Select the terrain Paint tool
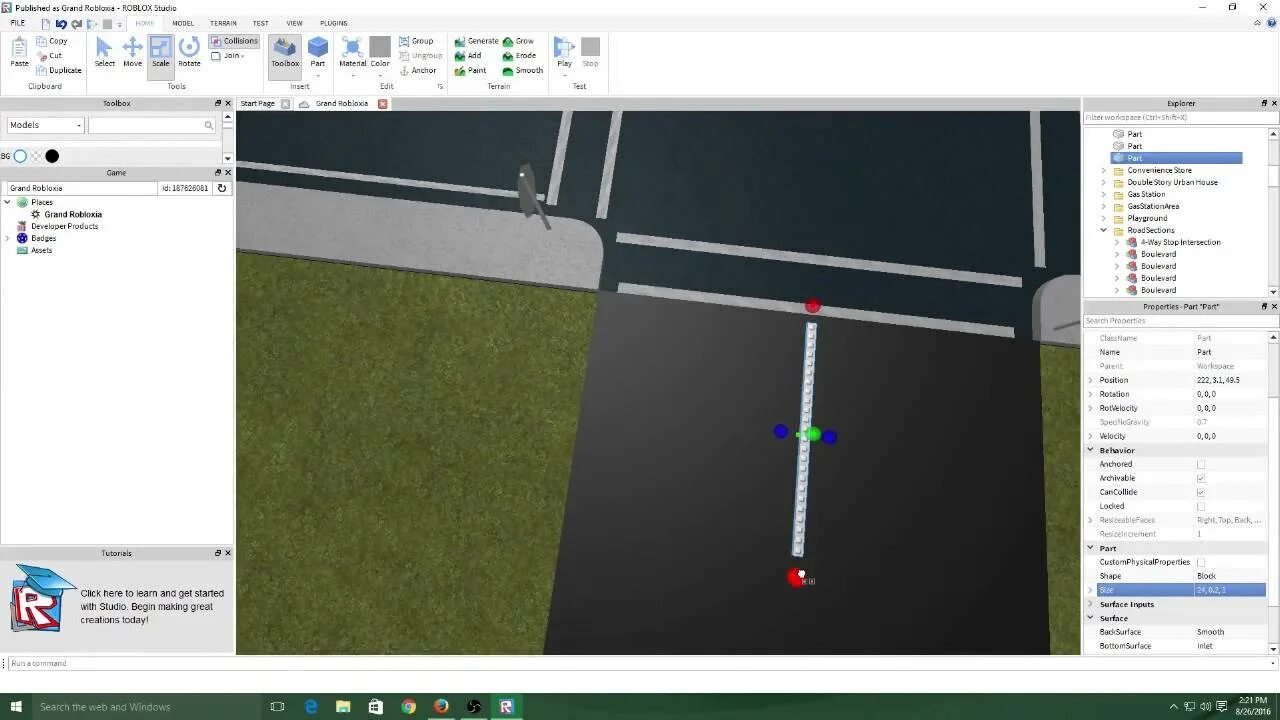1280x720 pixels. [x=470, y=70]
